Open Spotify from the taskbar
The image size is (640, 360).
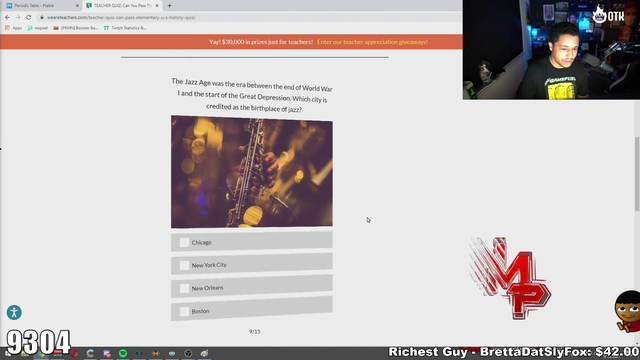click(123, 353)
